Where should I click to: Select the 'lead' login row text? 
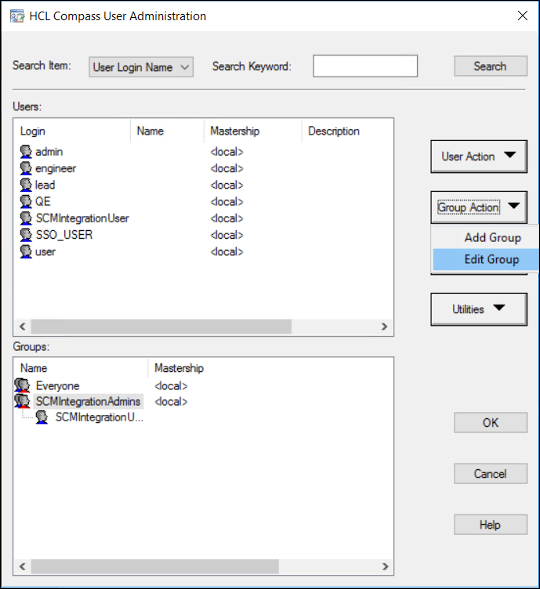point(45,185)
